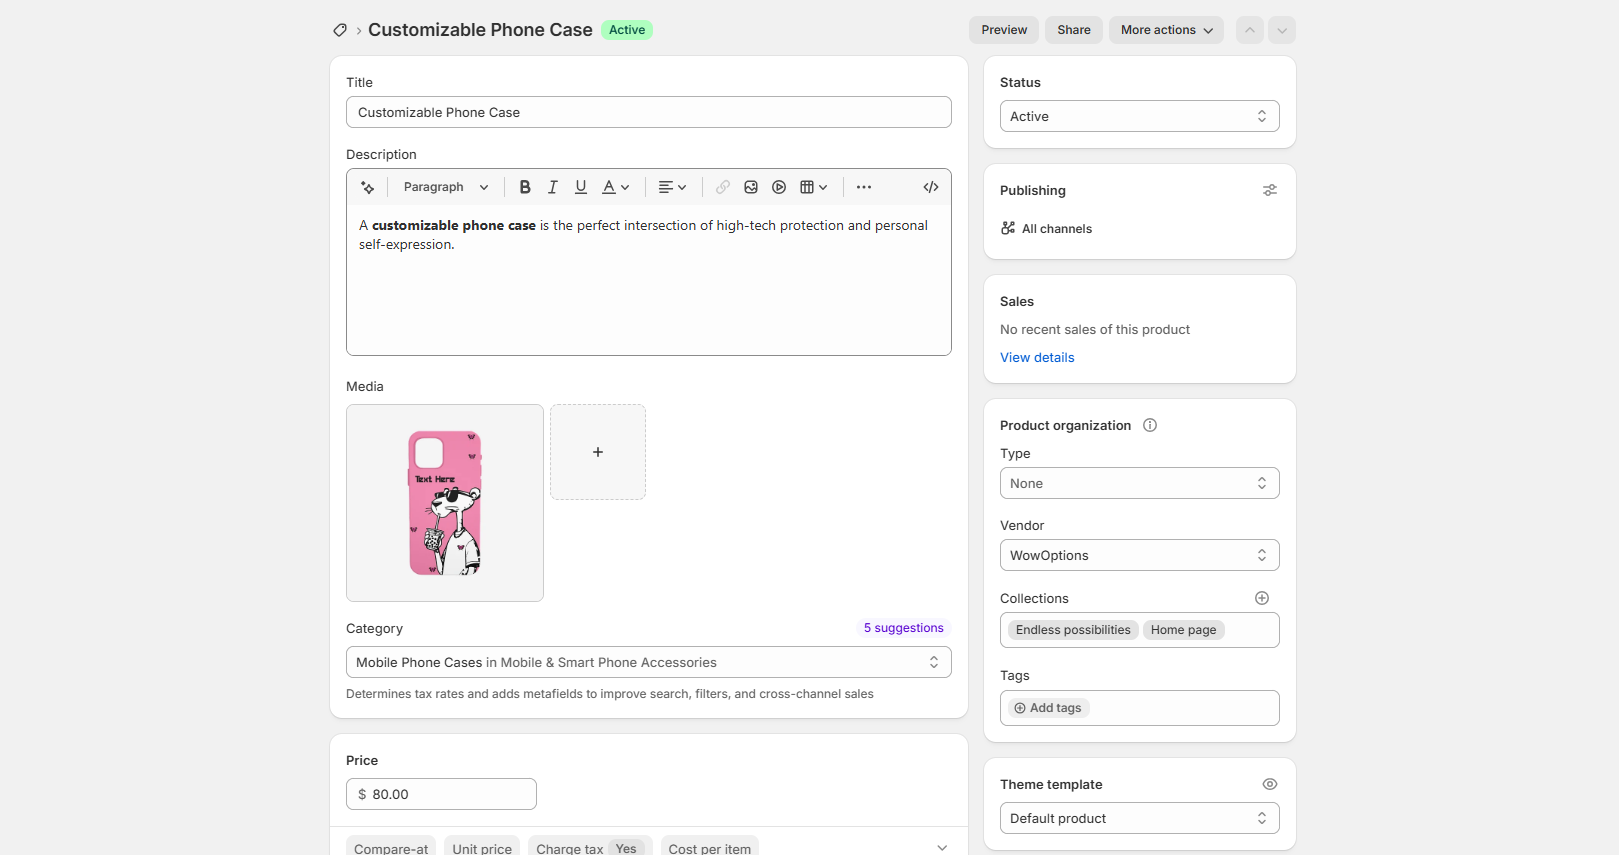This screenshot has width=1619, height=855.
Task: Toggle italic formatting in description
Action: pos(552,187)
